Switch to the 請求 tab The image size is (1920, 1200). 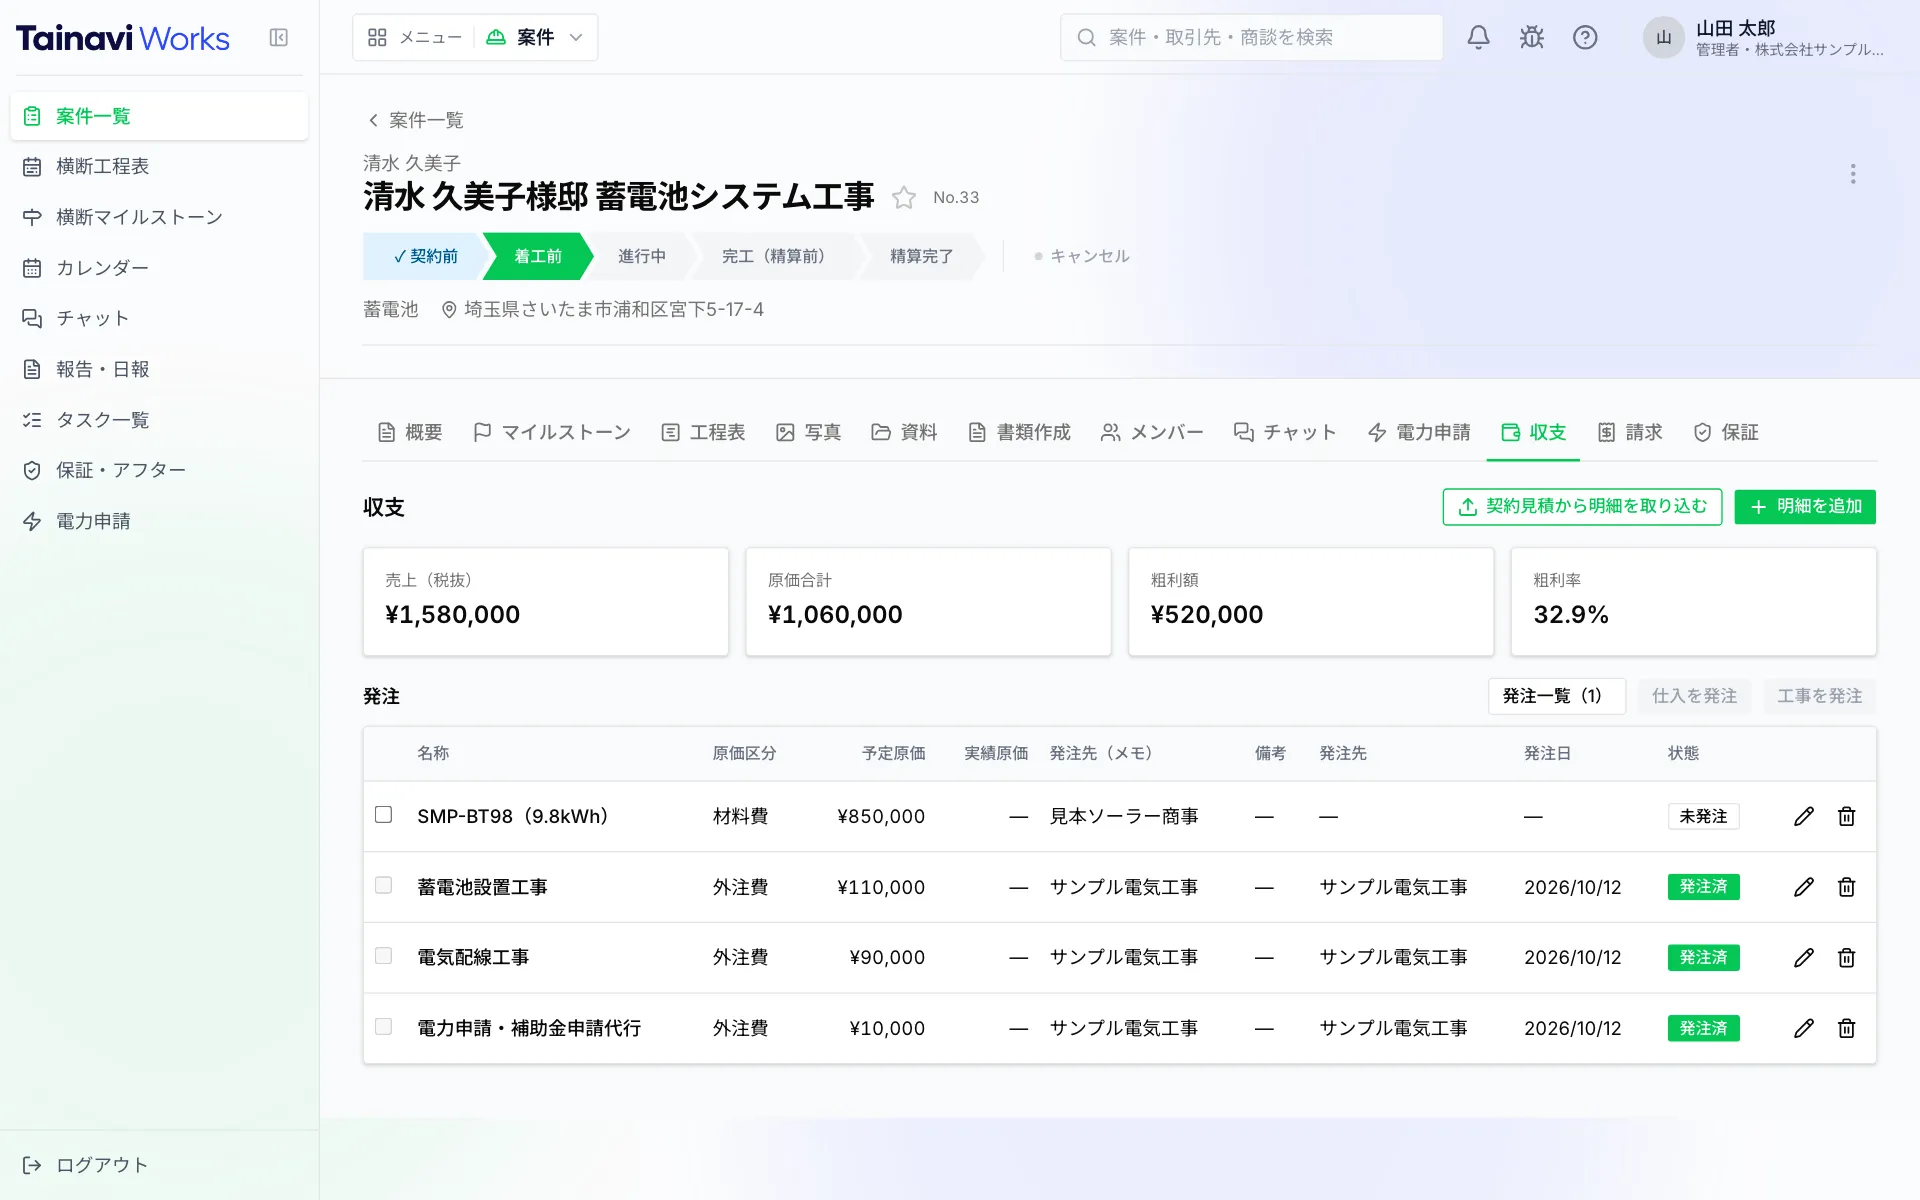(x=1630, y=432)
